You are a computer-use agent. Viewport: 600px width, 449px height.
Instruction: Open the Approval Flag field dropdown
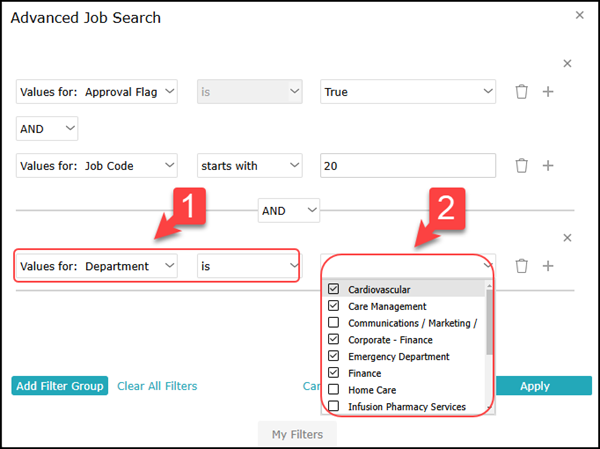(x=96, y=92)
